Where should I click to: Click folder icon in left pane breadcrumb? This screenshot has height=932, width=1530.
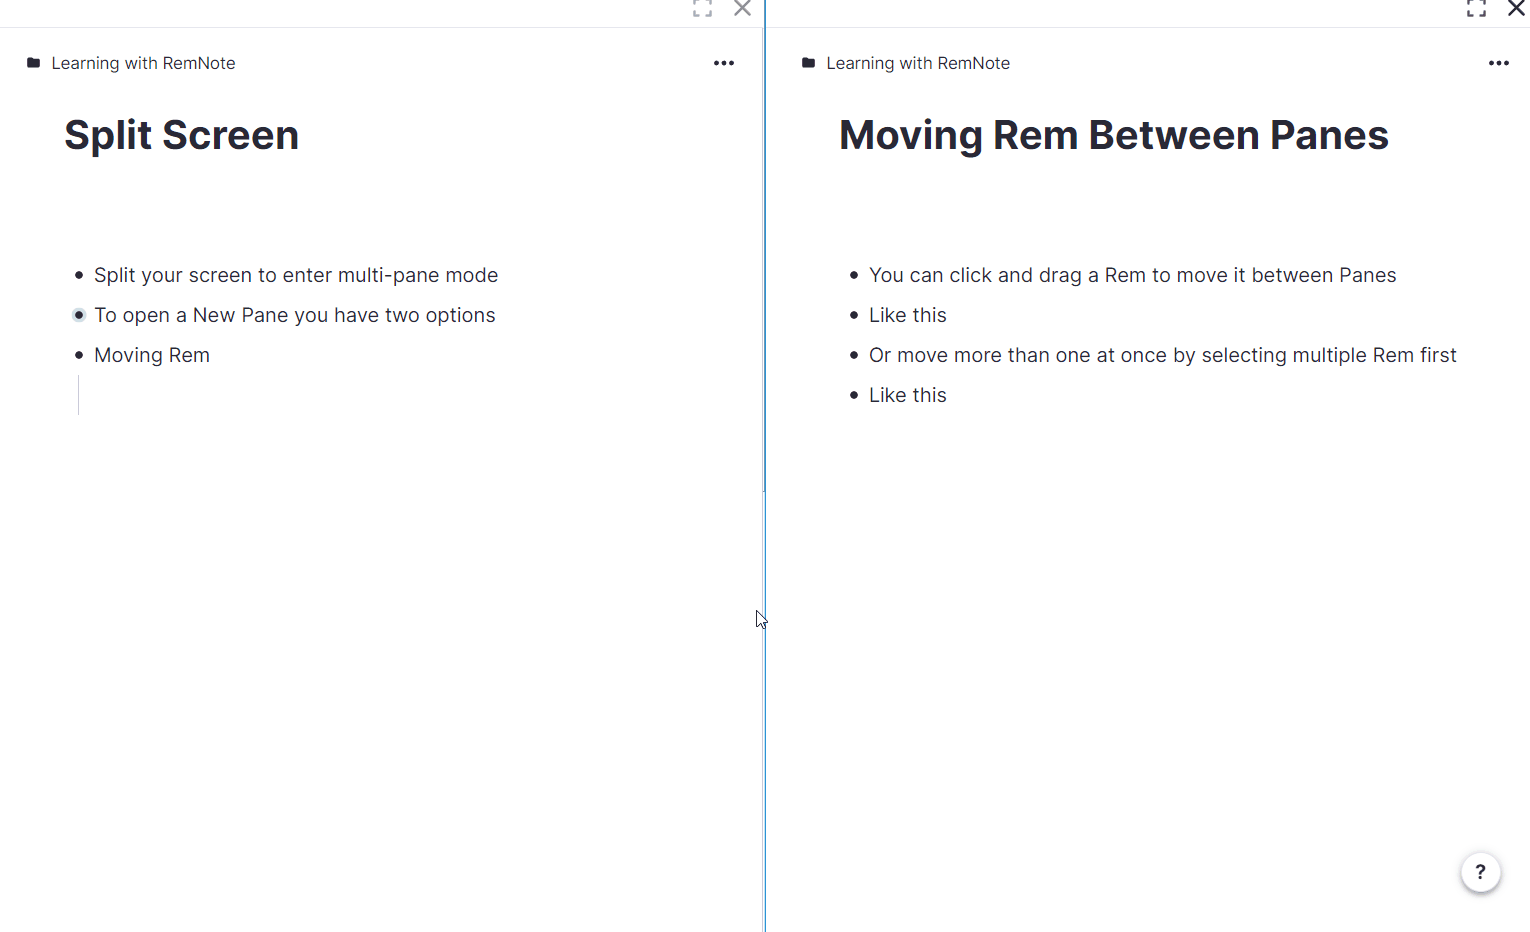34,63
